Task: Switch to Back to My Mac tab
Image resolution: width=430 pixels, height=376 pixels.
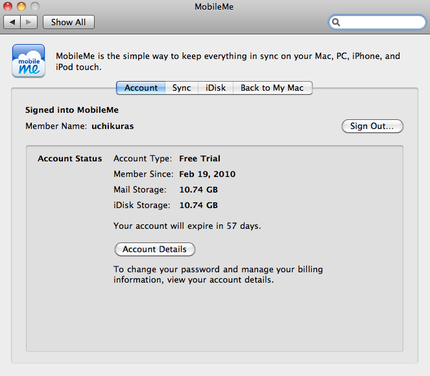Action: click(x=272, y=88)
